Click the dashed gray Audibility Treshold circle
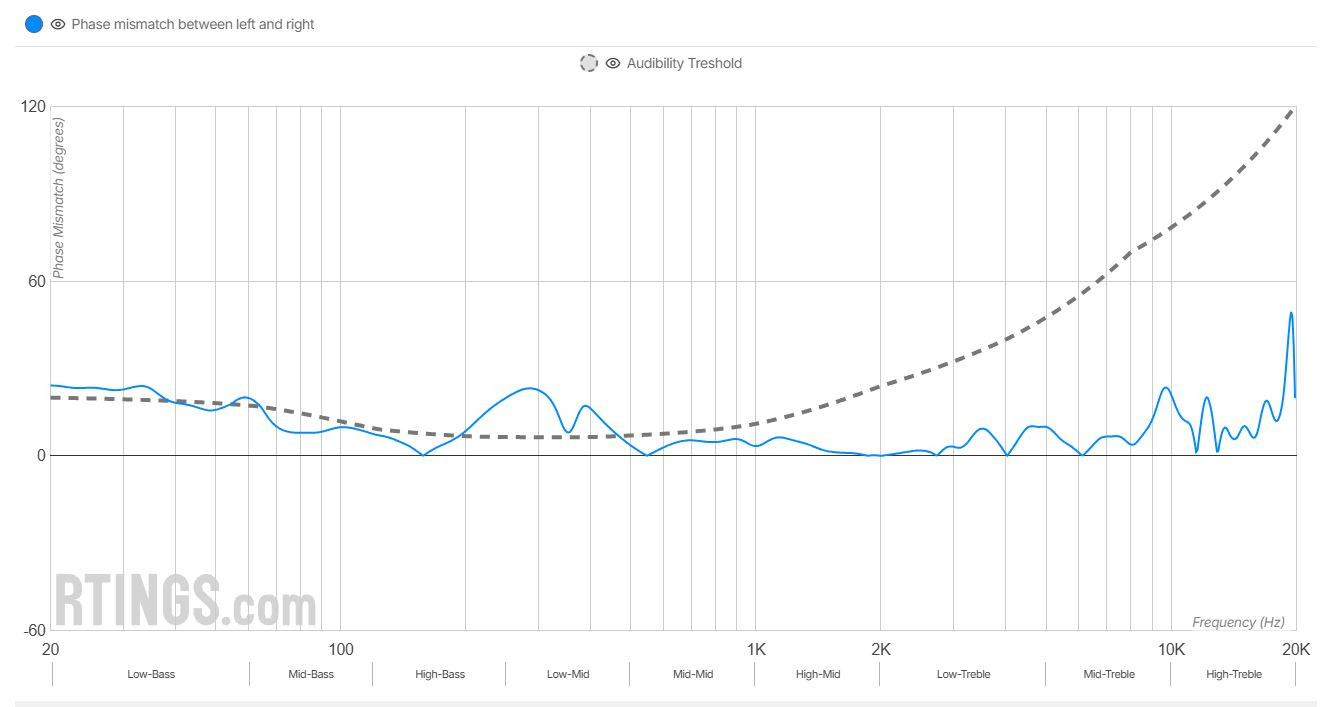Image resolution: width=1331 pixels, height=707 pixels. pos(589,63)
